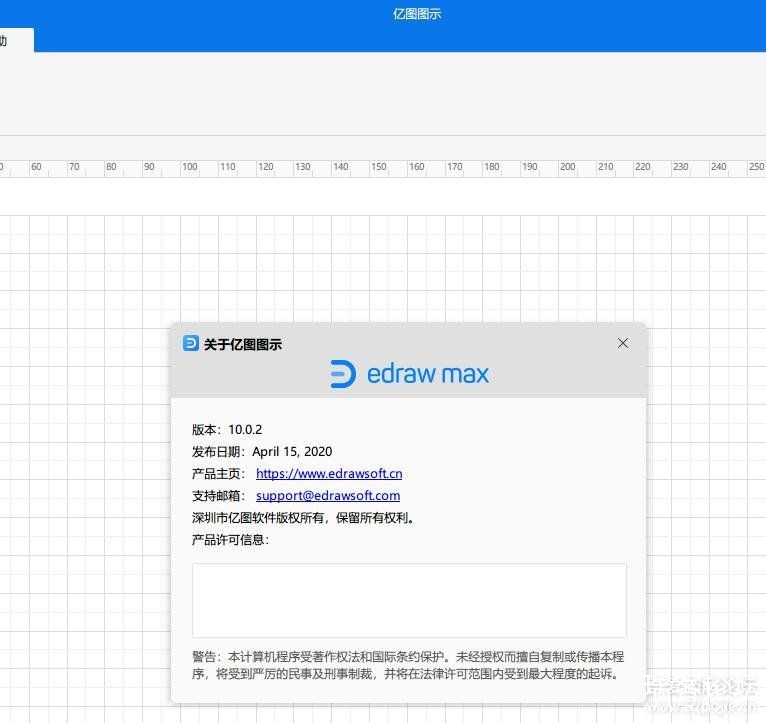
Task: Click the support@edrawsoft.com email link
Action: click(327, 495)
